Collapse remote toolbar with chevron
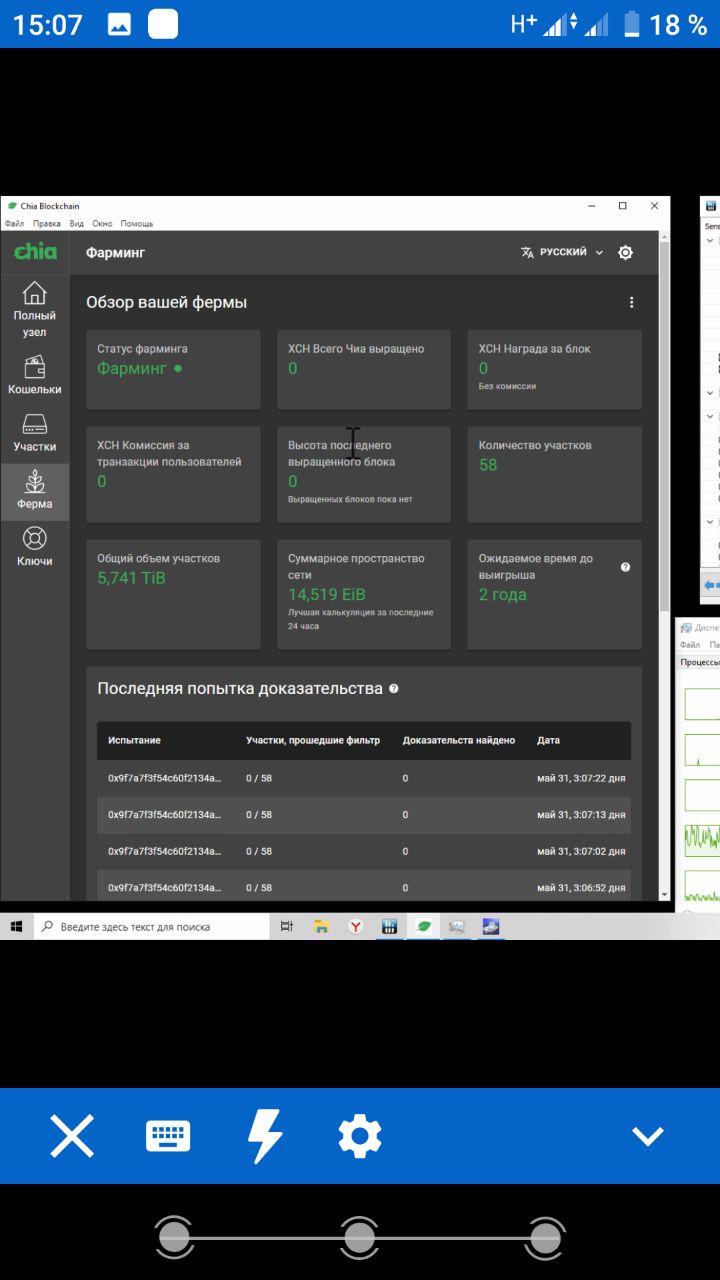The width and height of the screenshot is (720, 1280). click(648, 1136)
